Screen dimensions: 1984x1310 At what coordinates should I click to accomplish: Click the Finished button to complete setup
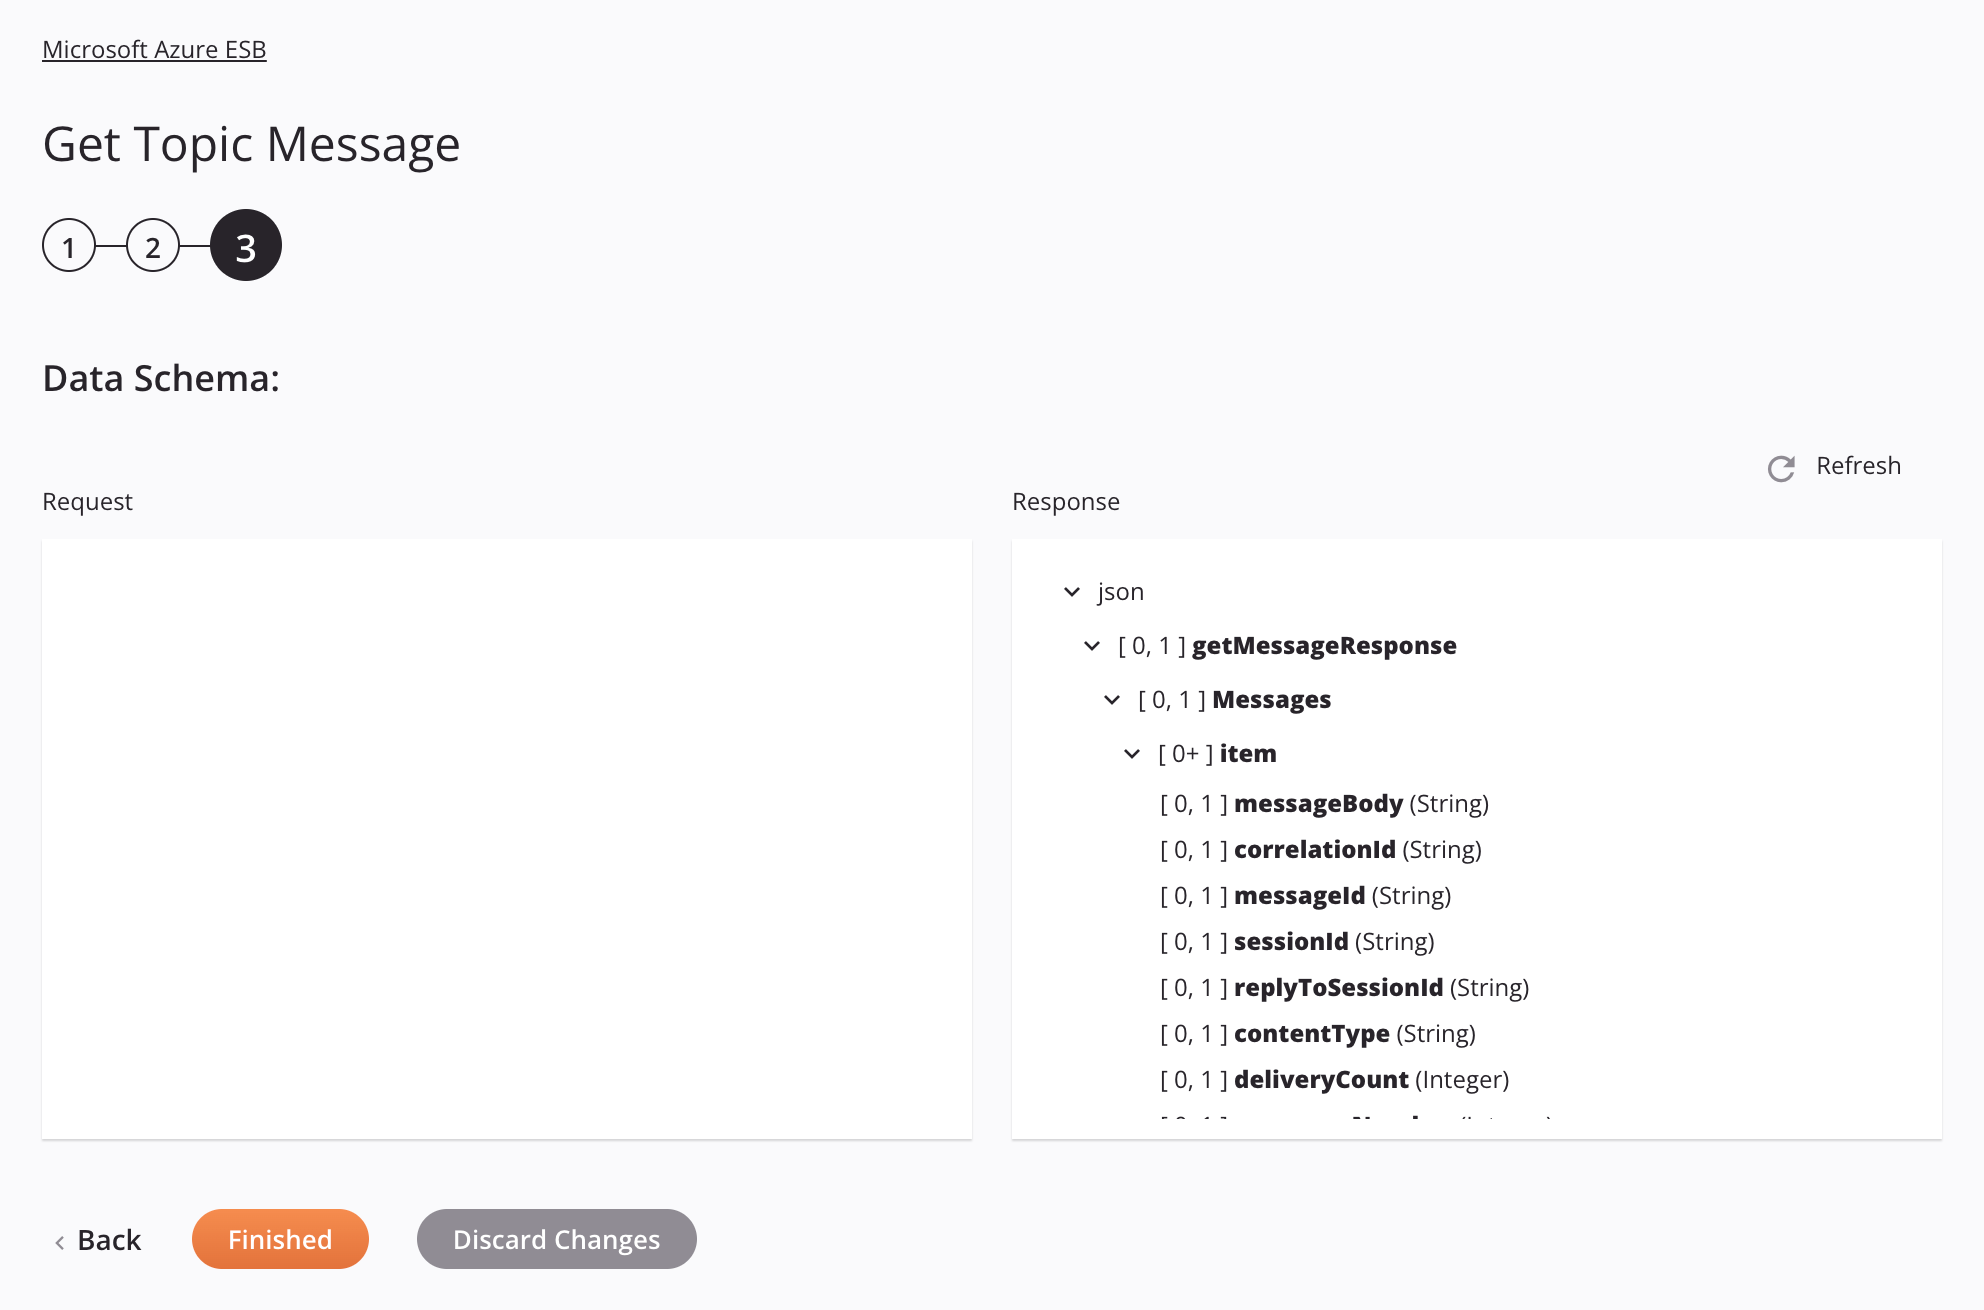click(x=279, y=1238)
